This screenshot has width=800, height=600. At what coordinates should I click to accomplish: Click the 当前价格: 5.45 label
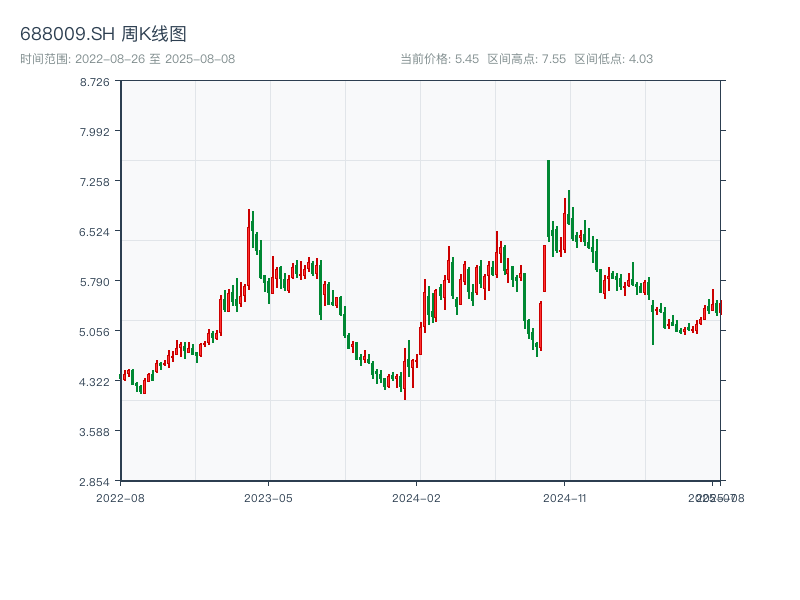[x=439, y=59]
